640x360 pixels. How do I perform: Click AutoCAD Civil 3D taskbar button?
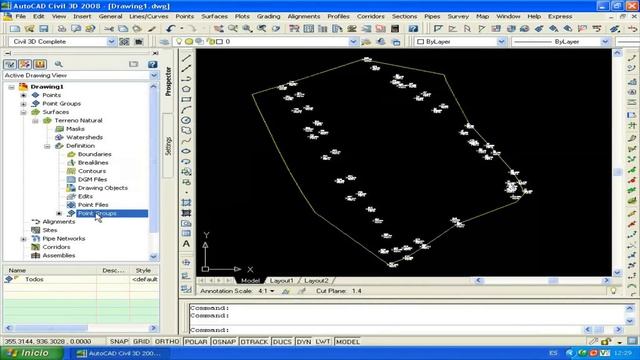tap(119, 353)
